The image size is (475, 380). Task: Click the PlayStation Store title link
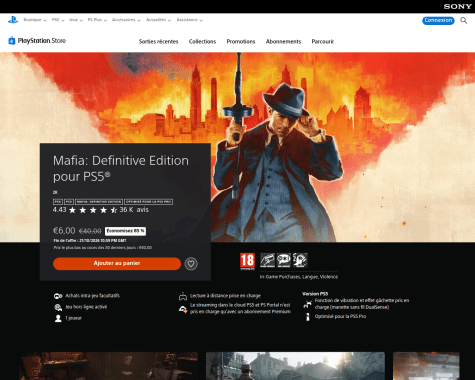point(42,41)
